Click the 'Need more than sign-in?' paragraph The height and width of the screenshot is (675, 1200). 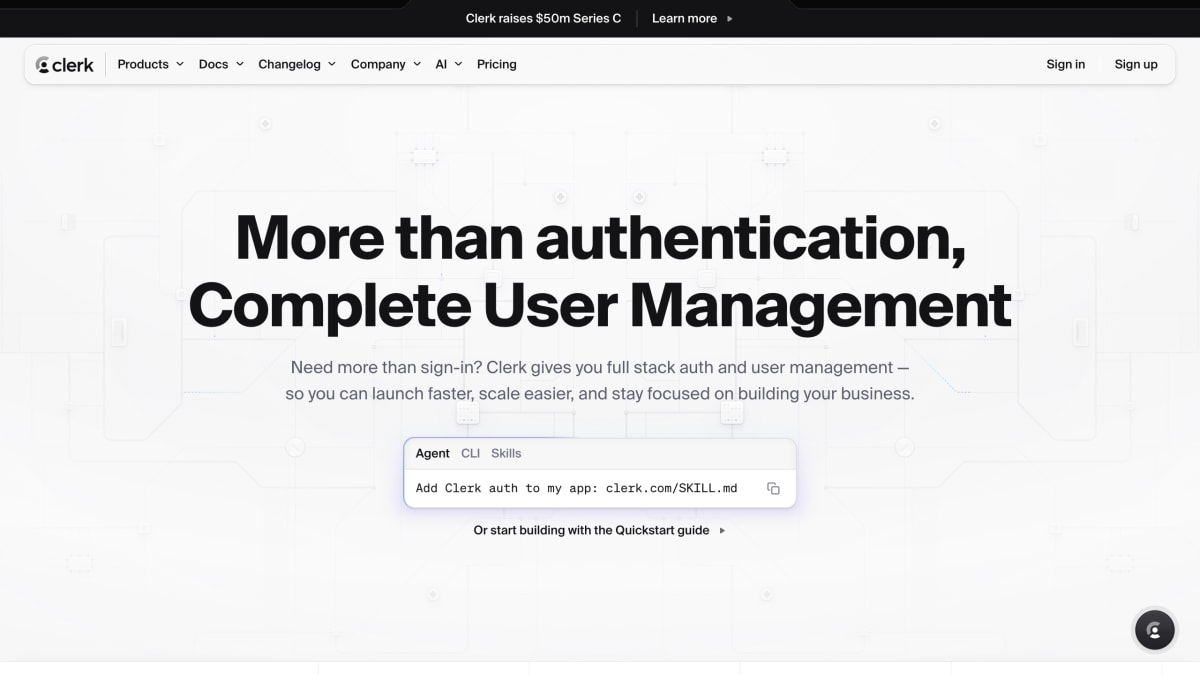coord(600,380)
